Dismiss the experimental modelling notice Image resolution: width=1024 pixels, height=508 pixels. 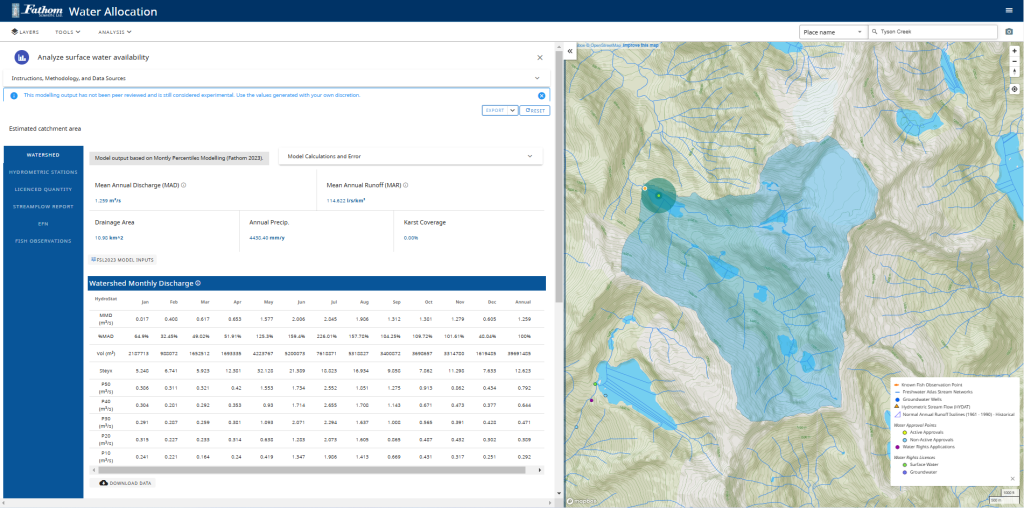pyautogui.click(x=541, y=96)
